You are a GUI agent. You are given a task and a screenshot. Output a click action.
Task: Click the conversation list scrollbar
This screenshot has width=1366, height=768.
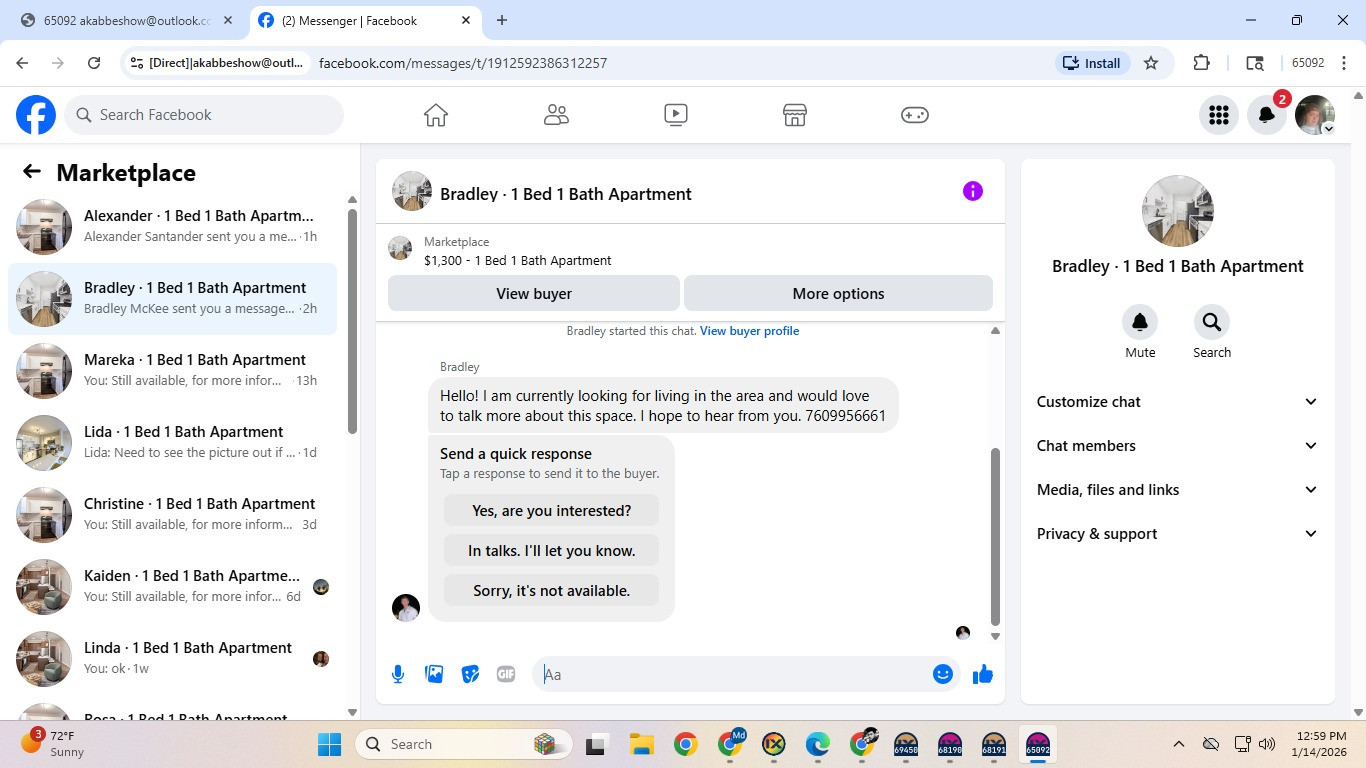(x=352, y=320)
